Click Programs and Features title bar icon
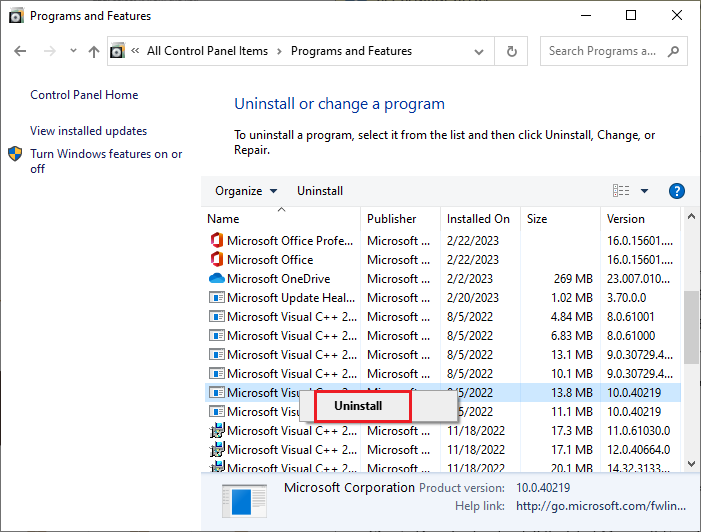This screenshot has width=701, height=532. tap(16, 16)
